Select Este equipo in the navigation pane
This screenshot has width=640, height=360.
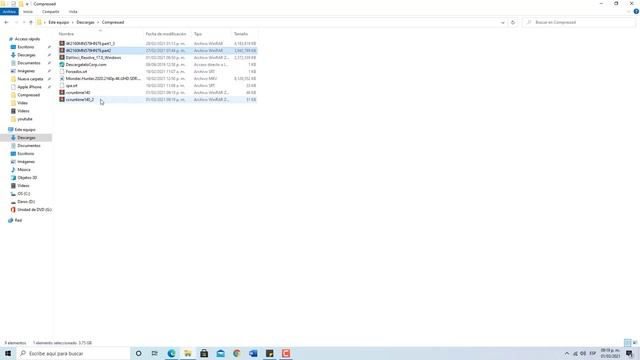(24, 130)
